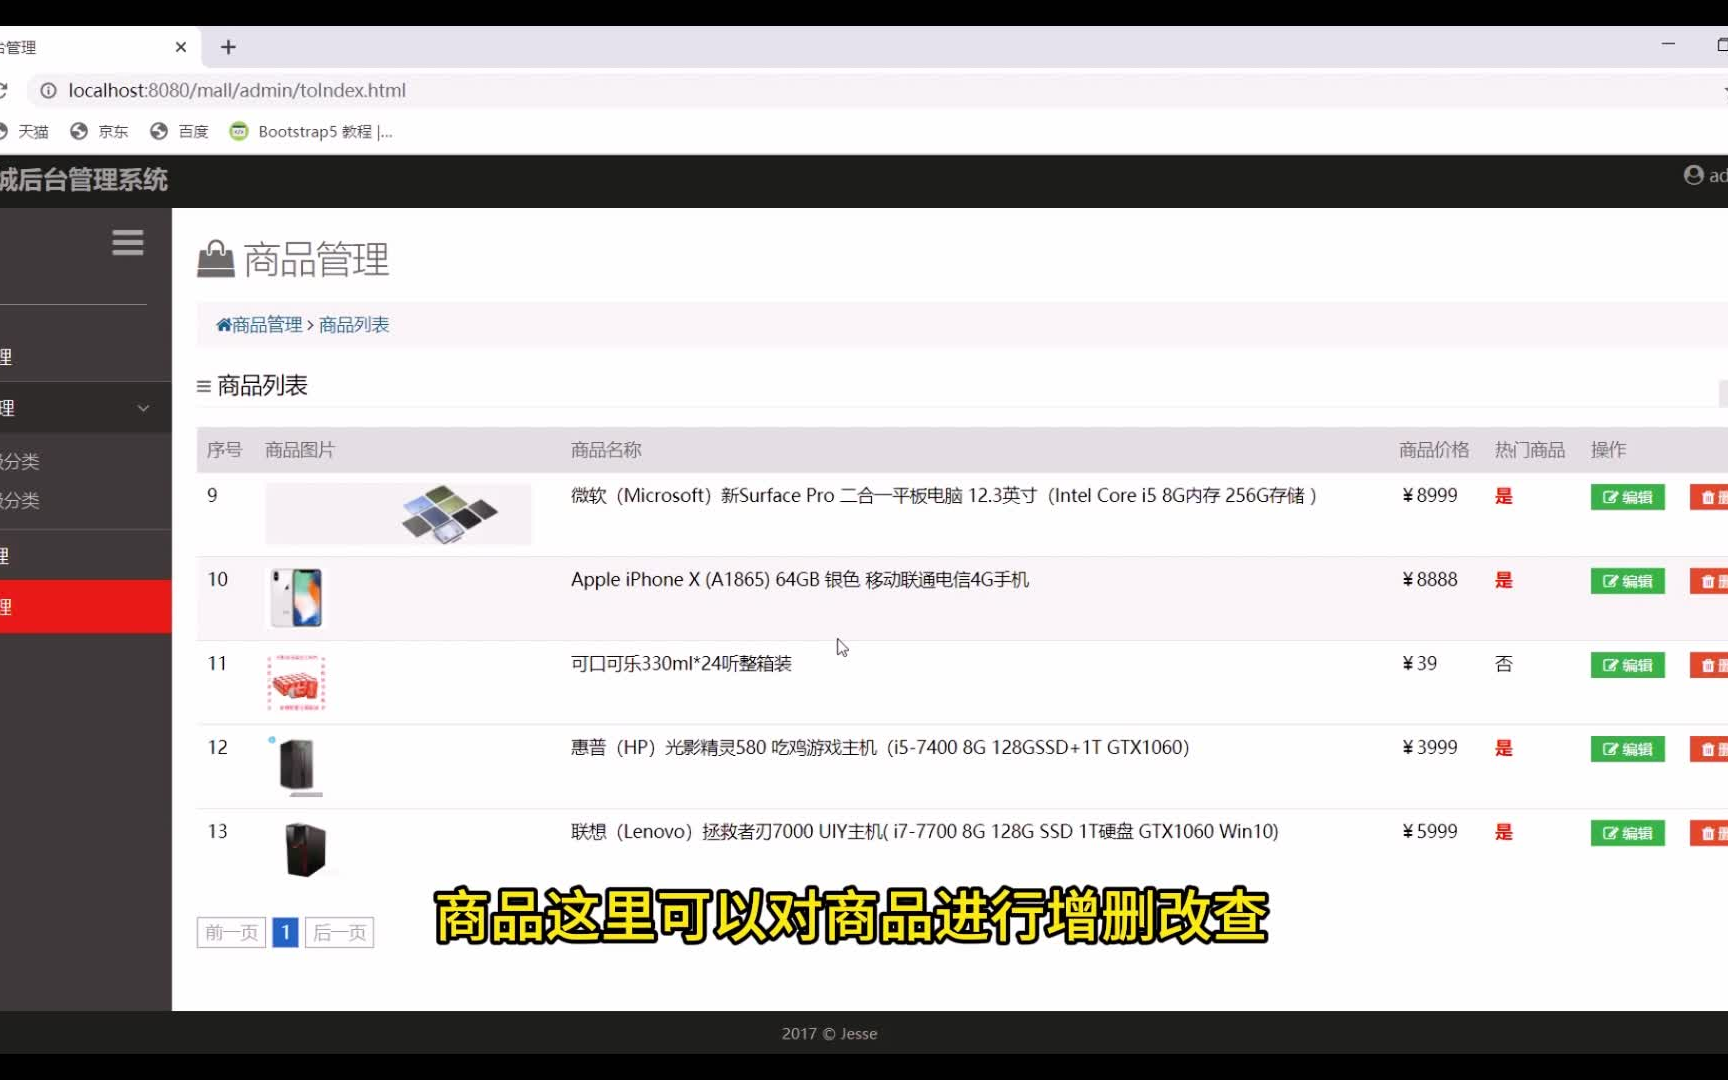Image resolution: width=1728 pixels, height=1080 pixels.
Task: Edit the 联想 Lenovo 拯救者 product
Action: [x=1627, y=833]
